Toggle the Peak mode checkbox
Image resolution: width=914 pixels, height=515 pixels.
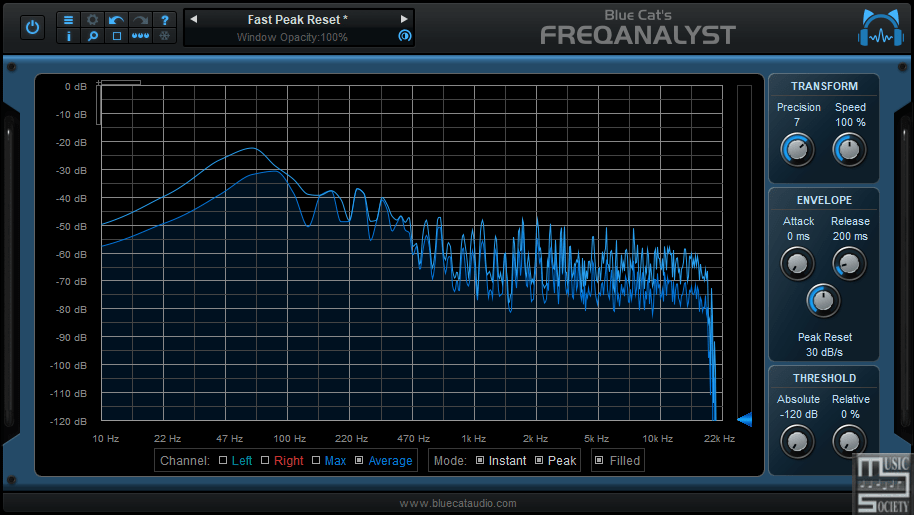(539, 460)
